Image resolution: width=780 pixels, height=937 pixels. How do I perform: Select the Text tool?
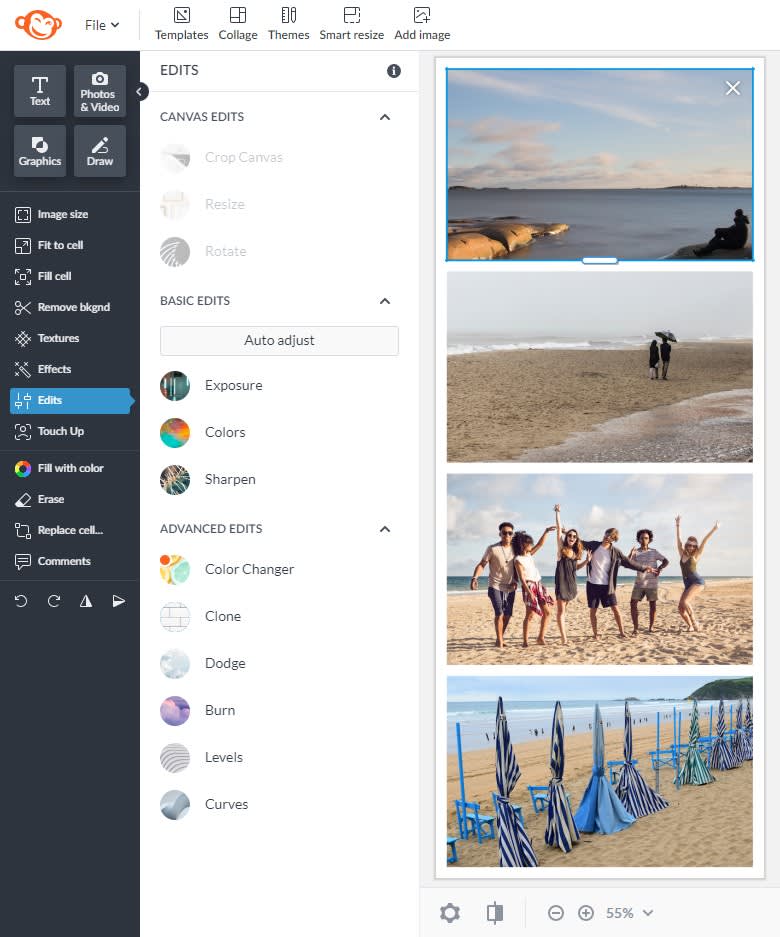[x=40, y=91]
